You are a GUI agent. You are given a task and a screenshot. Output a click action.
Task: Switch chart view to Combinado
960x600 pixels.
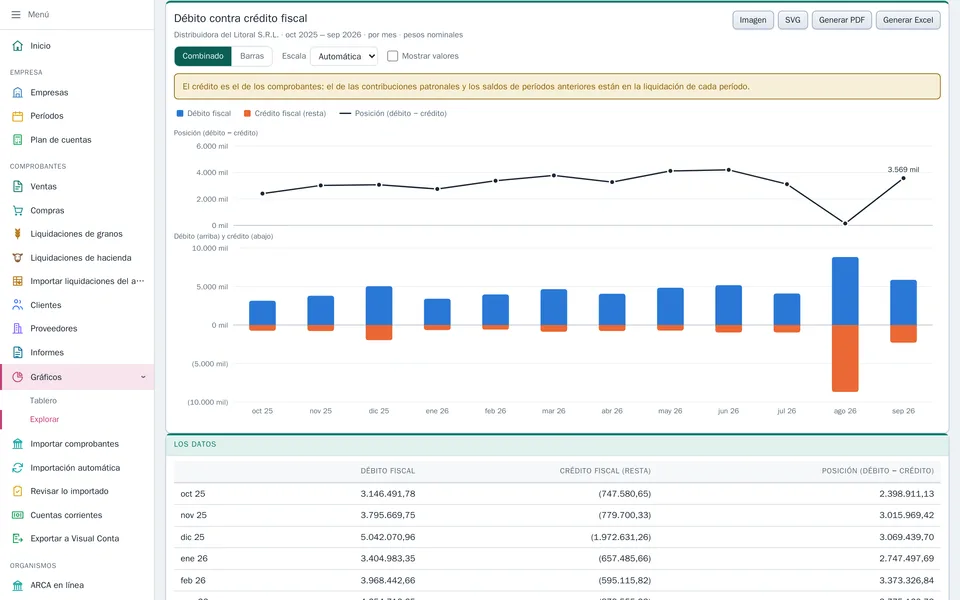click(x=203, y=56)
